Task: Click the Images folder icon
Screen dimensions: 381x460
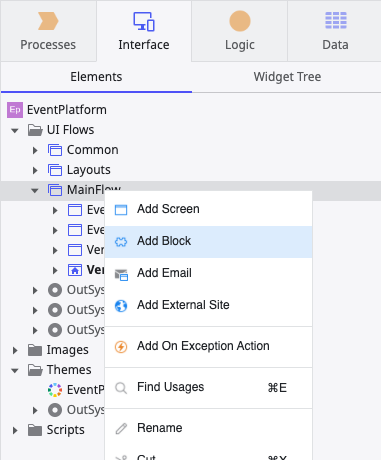Action: coord(35,350)
